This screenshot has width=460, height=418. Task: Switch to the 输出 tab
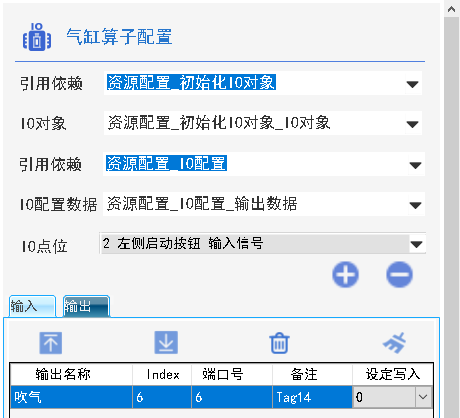point(86,306)
